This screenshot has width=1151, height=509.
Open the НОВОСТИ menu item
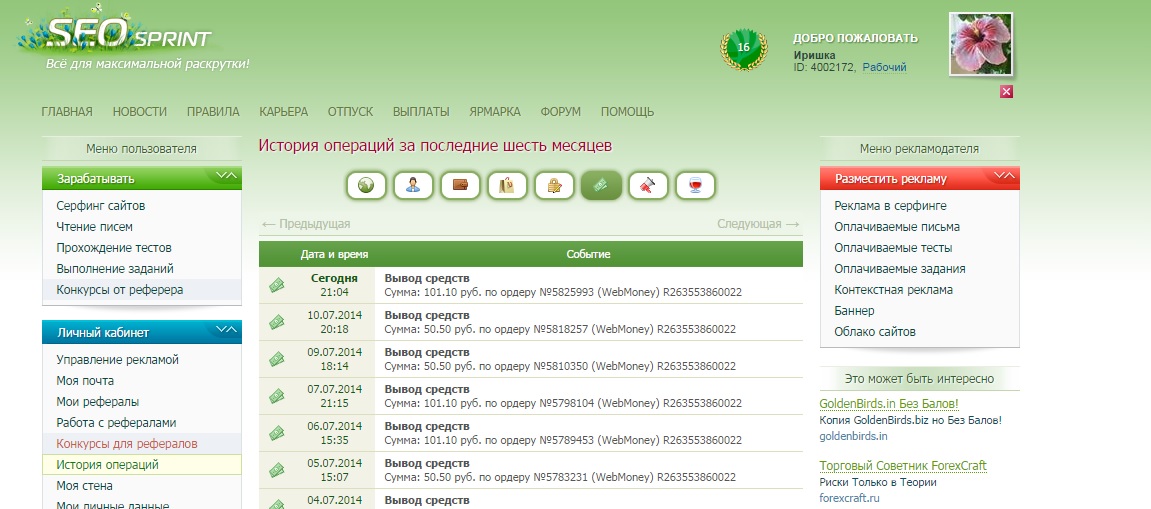click(139, 112)
